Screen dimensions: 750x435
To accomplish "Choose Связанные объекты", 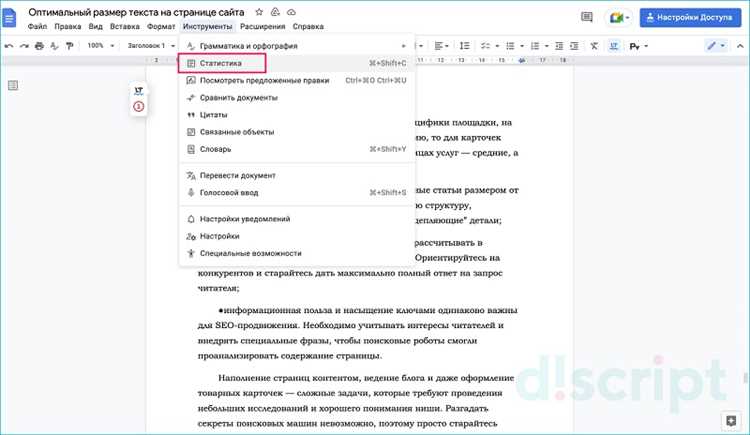I will 297,132.
